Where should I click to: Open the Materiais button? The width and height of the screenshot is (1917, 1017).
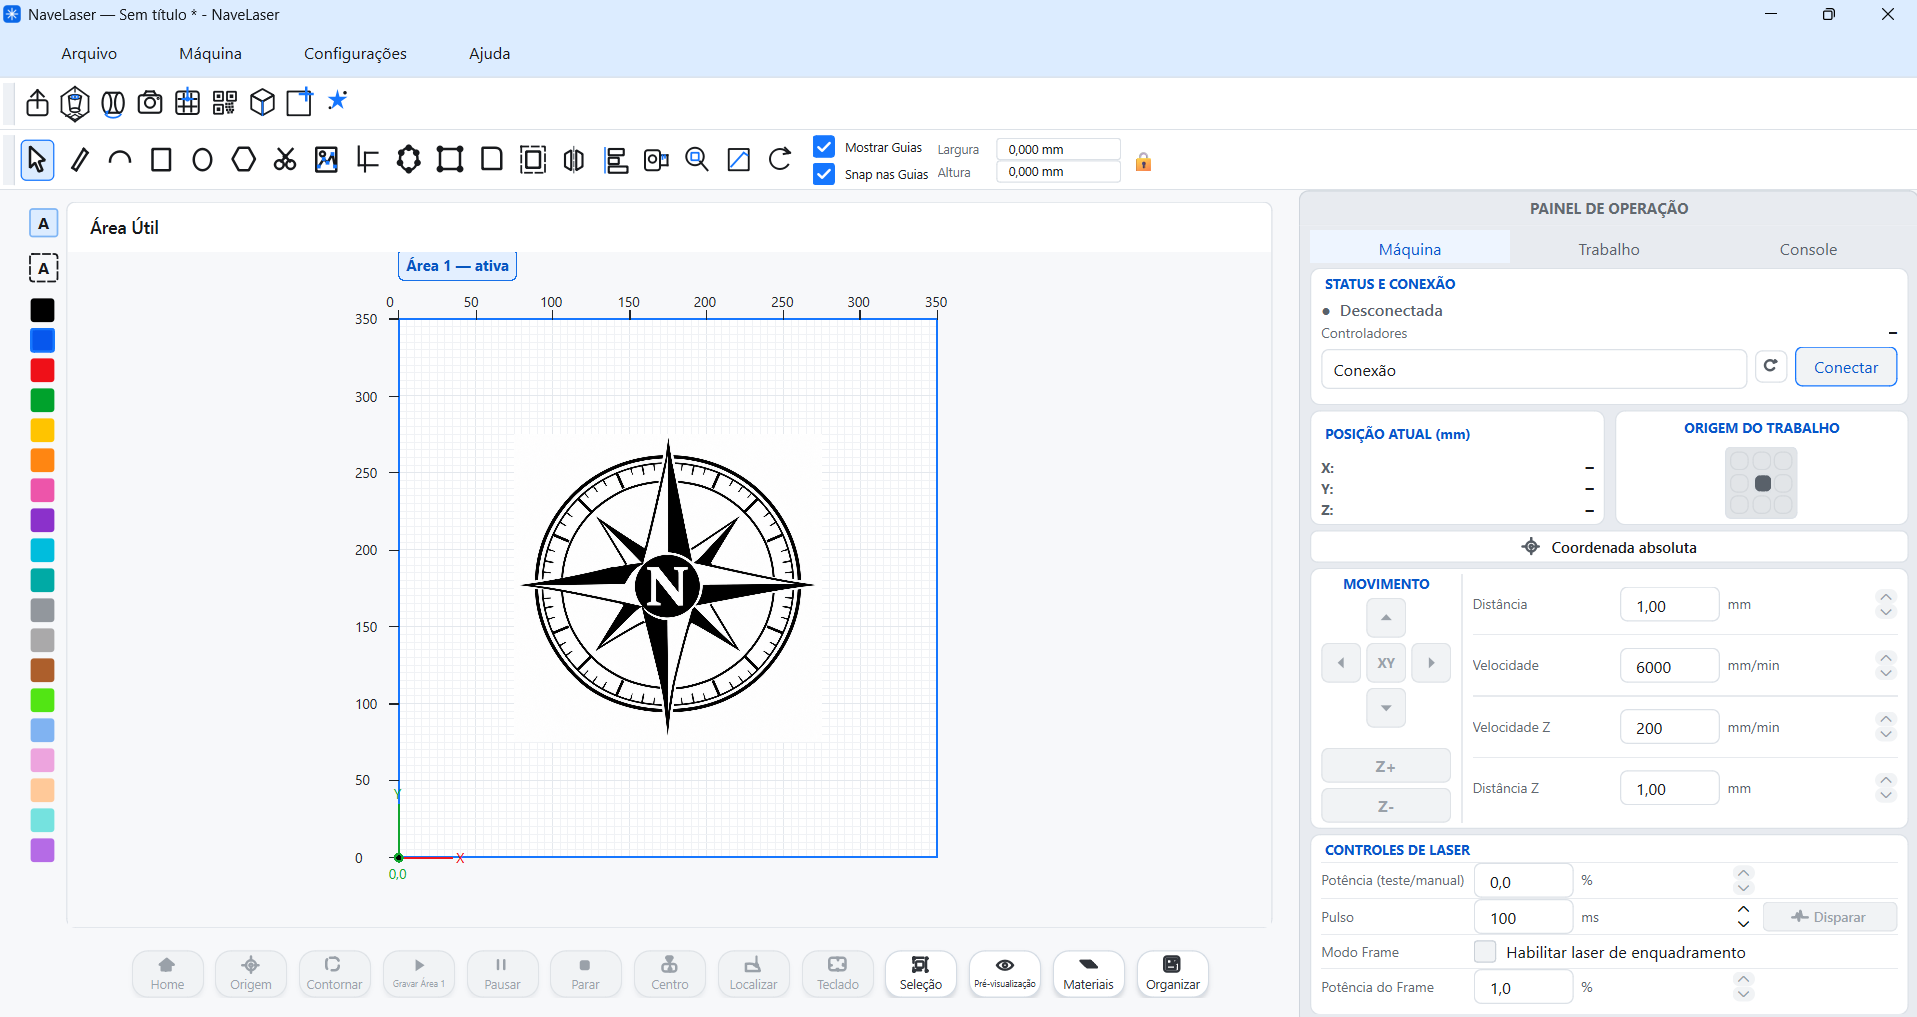pyautogui.click(x=1088, y=974)
